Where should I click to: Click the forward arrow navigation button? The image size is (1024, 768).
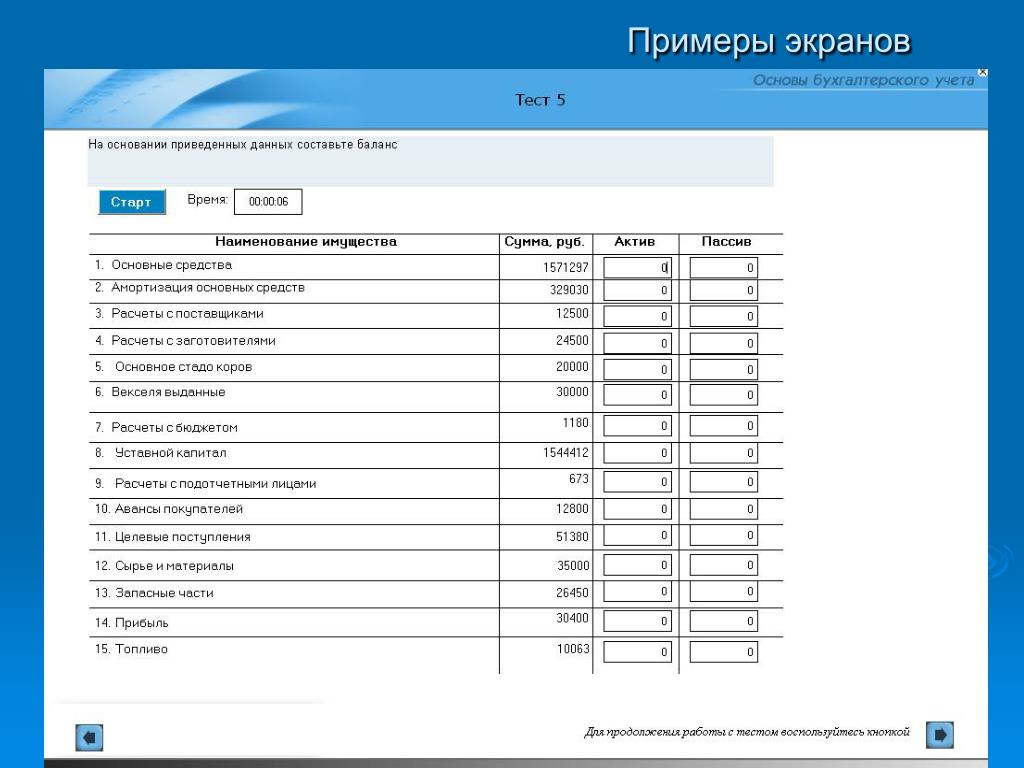tap(940, 735)
